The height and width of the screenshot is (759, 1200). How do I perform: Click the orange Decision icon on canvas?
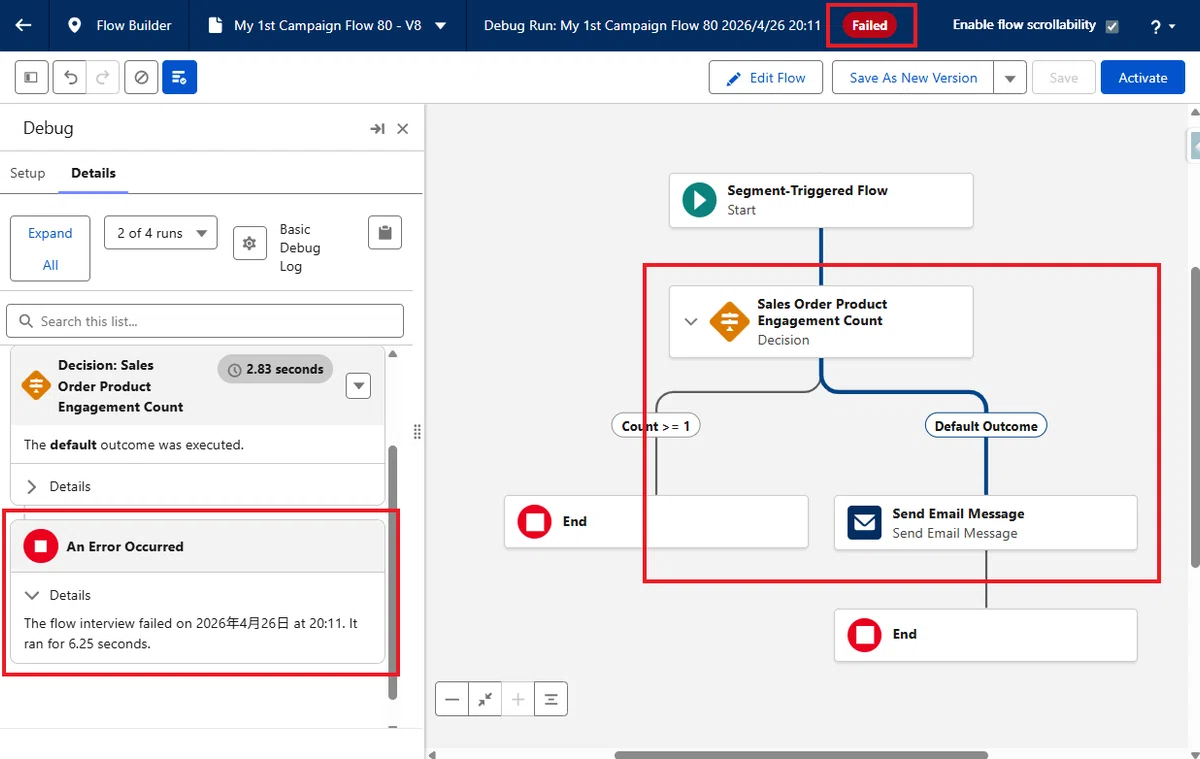coord(729,322)
